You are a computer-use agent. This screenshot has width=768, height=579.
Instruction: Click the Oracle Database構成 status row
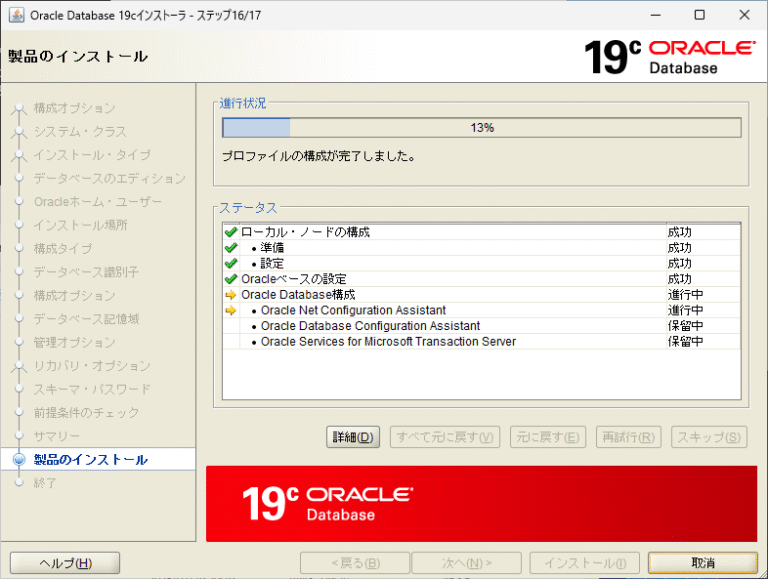pos(481,294)
